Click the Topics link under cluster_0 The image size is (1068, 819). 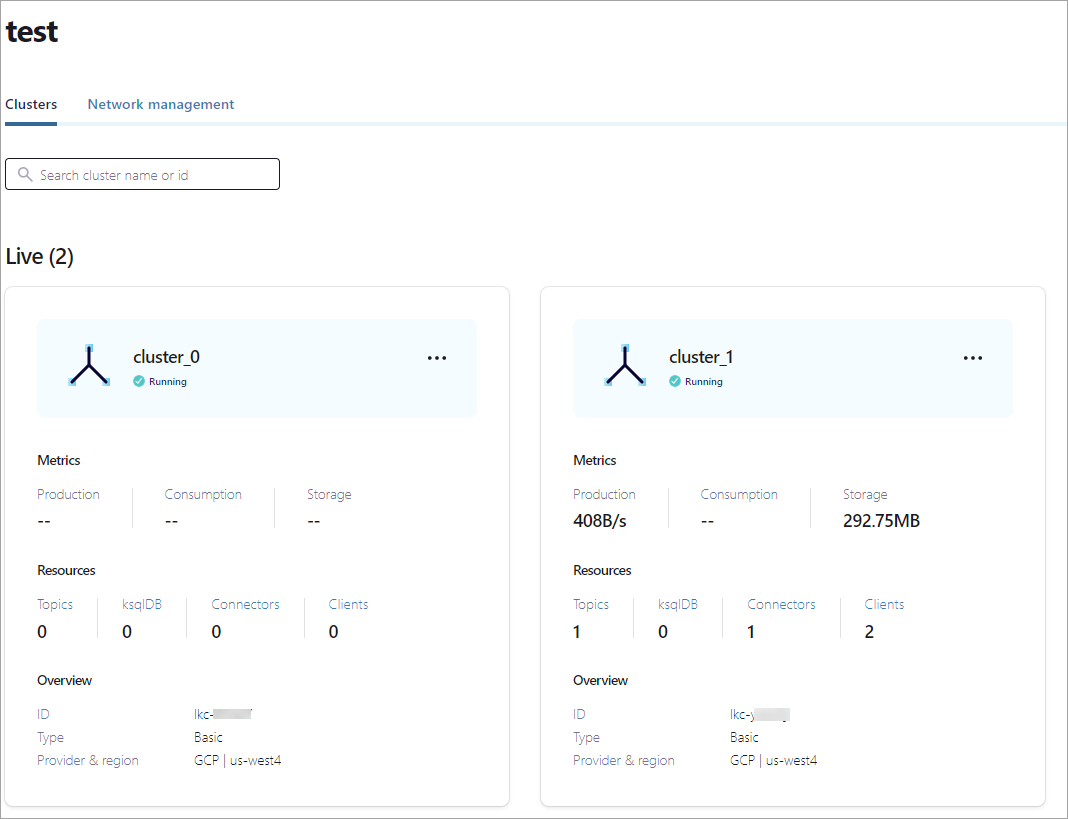point(55,604)
